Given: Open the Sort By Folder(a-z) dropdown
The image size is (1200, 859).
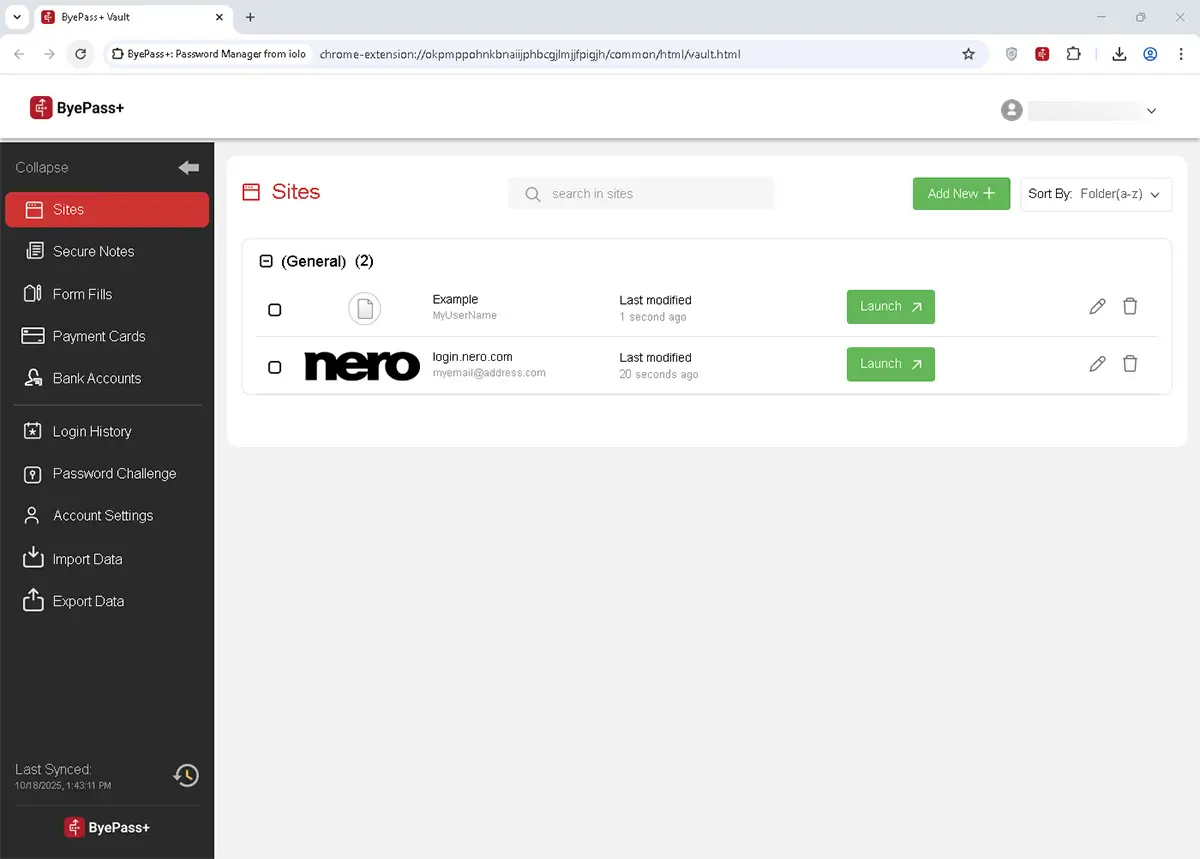Looking at the screenshot, I should click(x=1096, y=194).
